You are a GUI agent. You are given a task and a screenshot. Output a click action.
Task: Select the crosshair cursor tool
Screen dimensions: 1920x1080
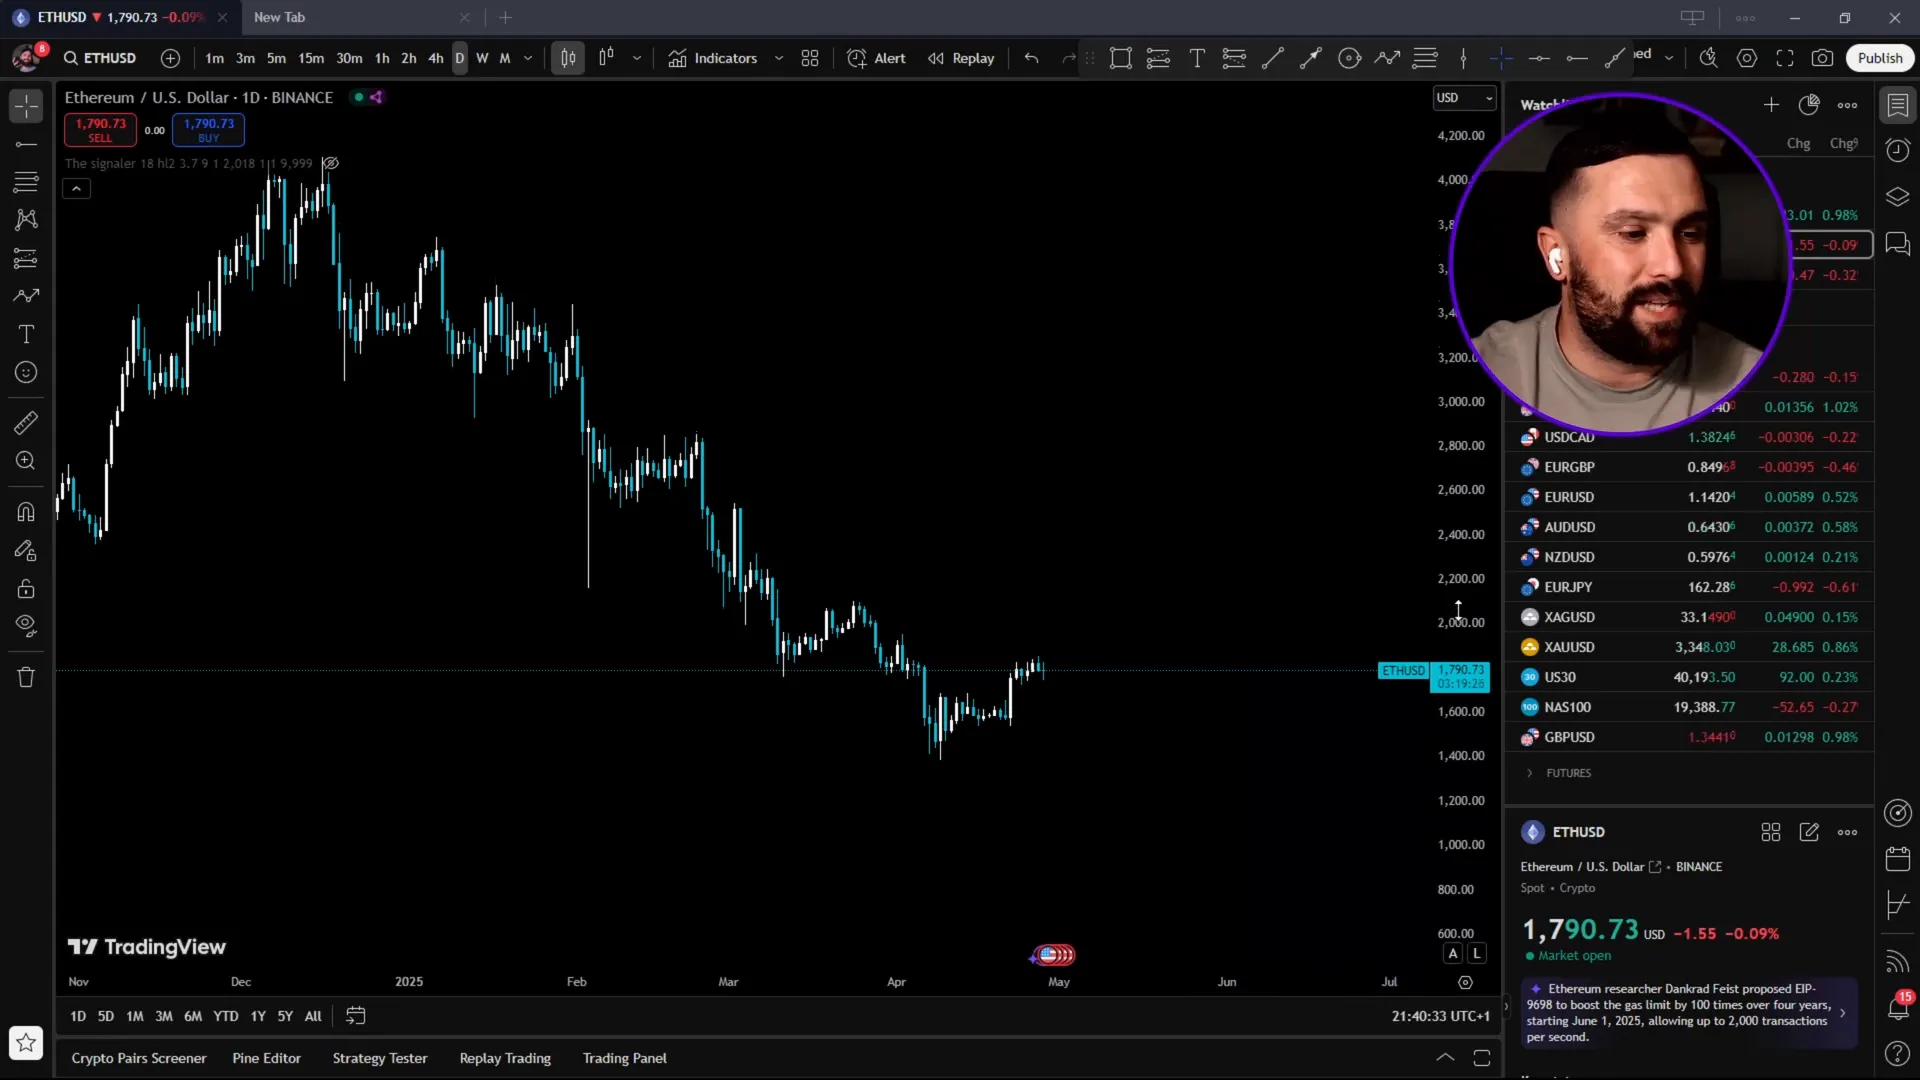[26, 106]
